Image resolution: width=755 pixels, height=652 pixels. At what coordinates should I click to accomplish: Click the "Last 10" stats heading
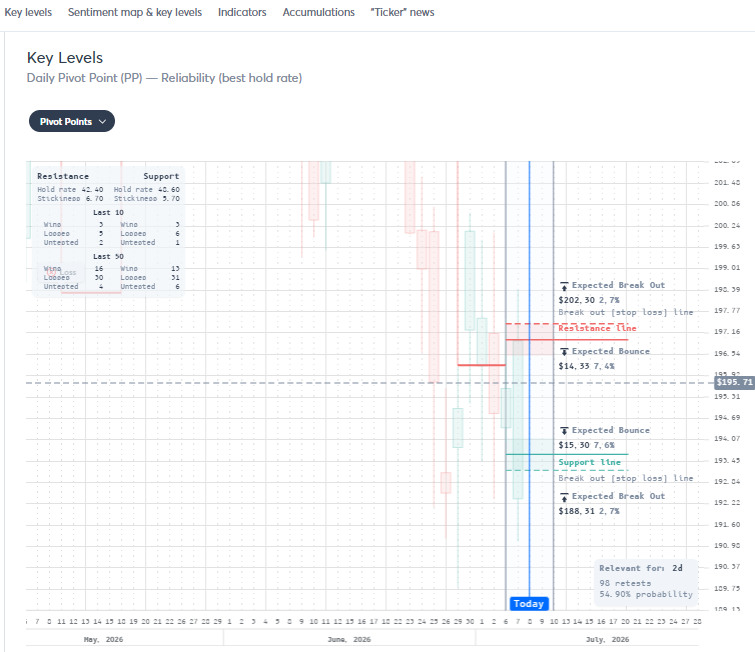click(x=108, y=212)
